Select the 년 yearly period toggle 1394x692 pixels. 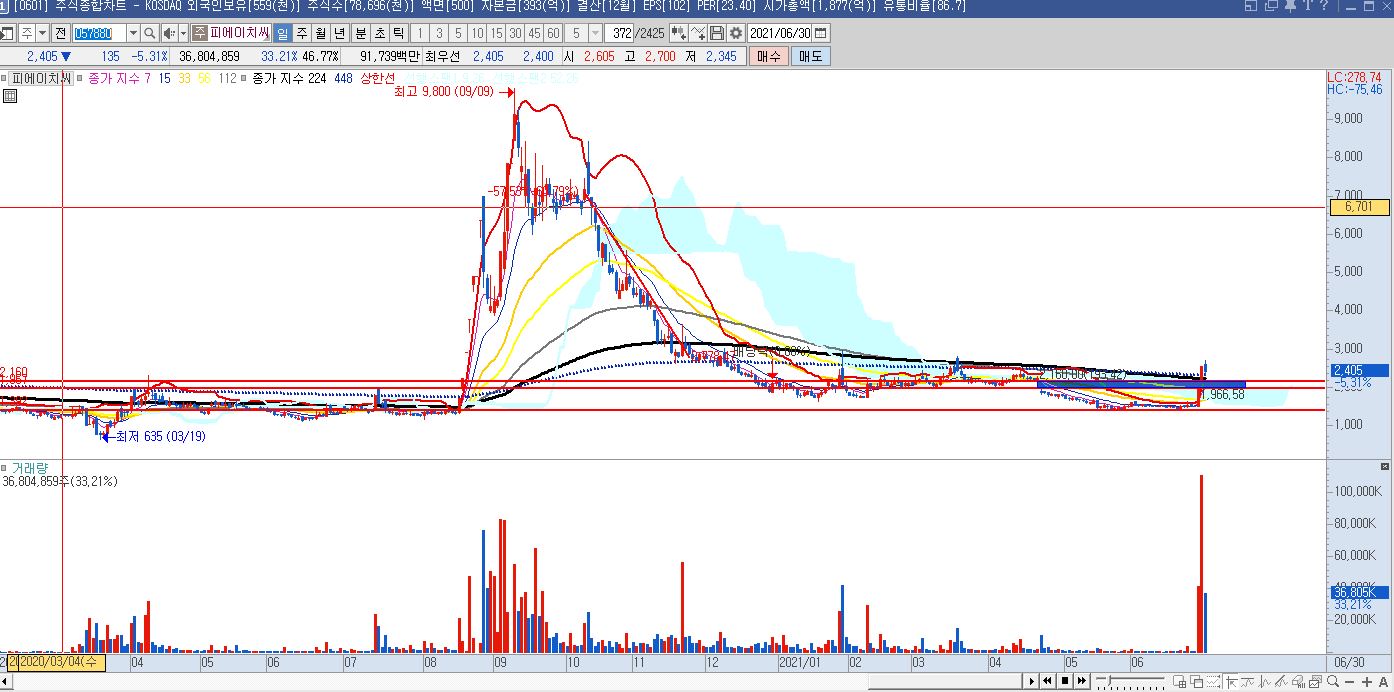(340, 33)
